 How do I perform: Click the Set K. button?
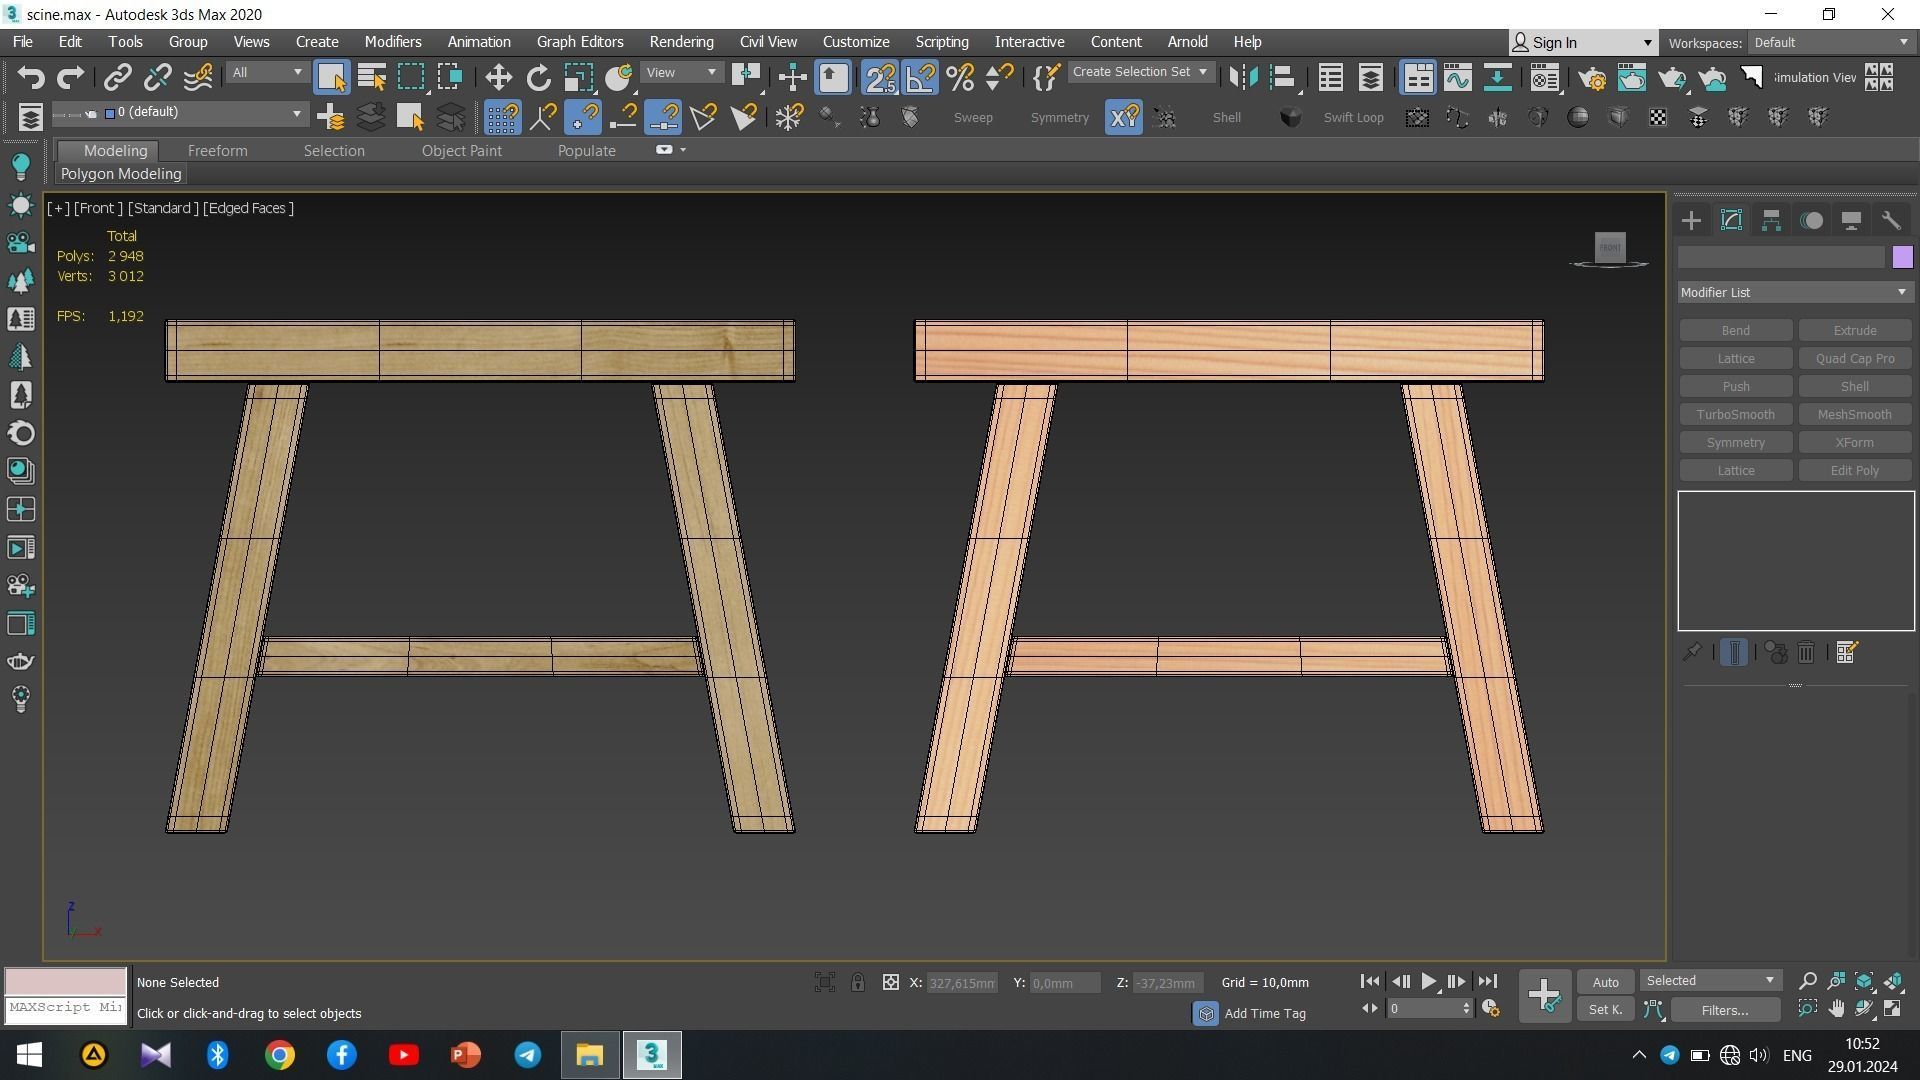1605,1010
